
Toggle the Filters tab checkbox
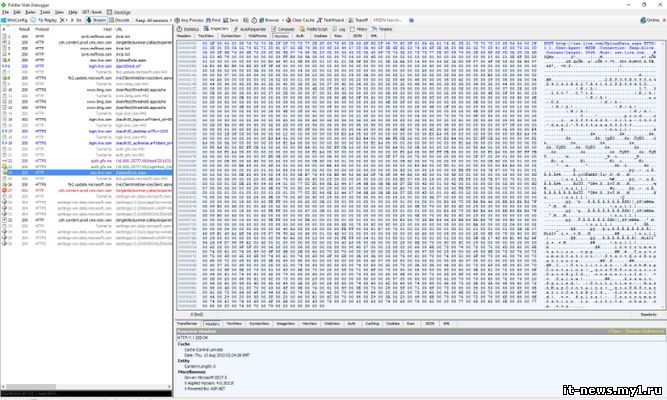pyautogui.click(x=352, y=29)
